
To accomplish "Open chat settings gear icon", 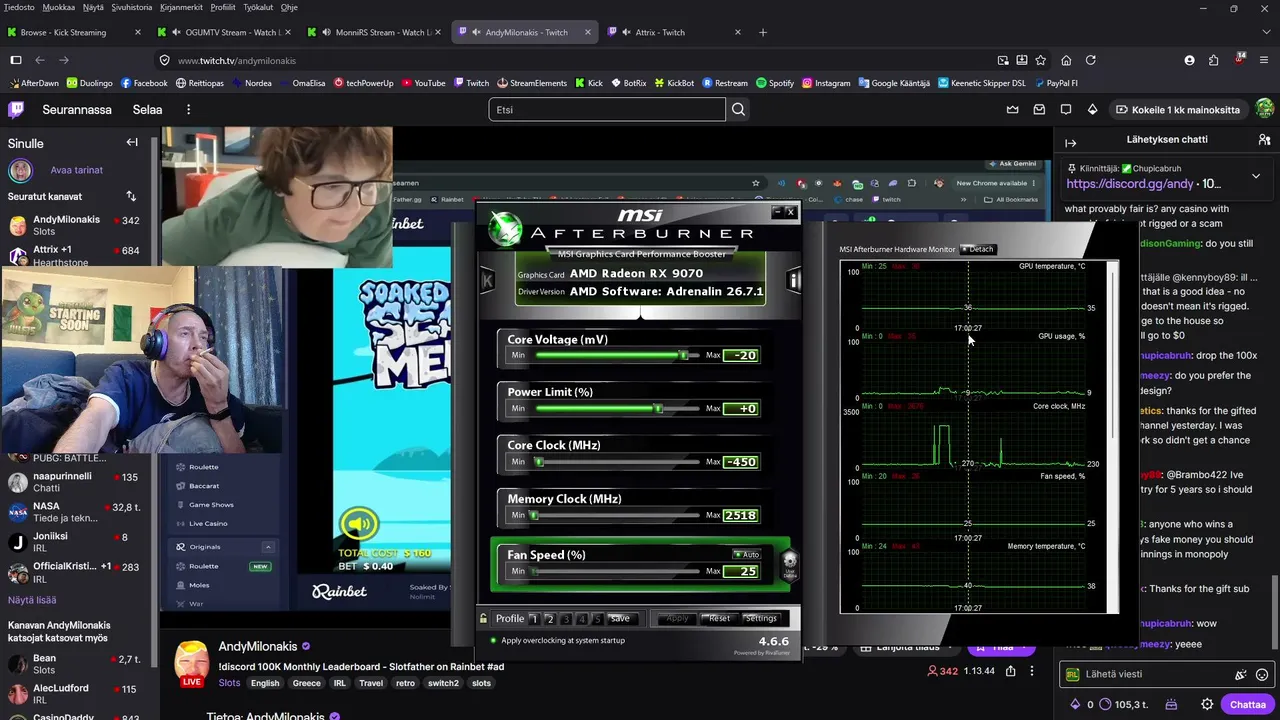I will [x=1207, y=704].
